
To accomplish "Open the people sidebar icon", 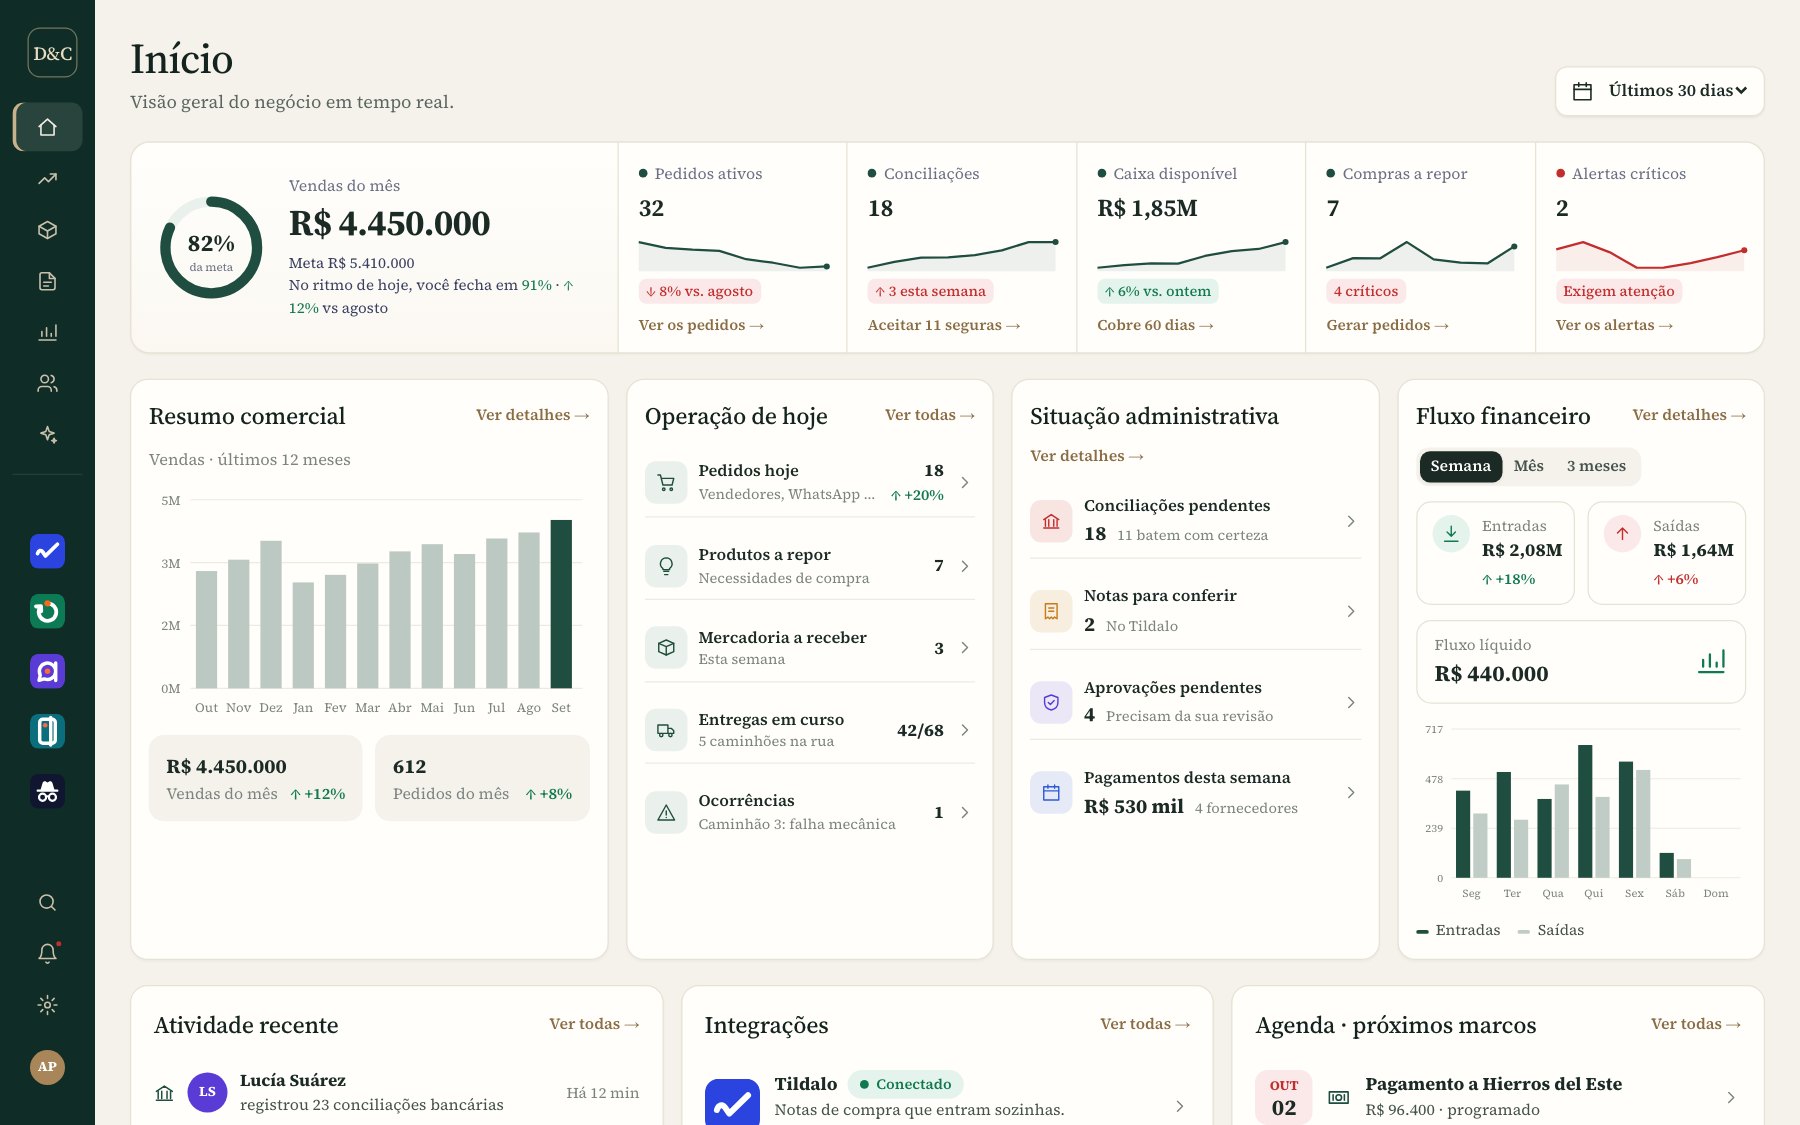I will tap(47, 383).
